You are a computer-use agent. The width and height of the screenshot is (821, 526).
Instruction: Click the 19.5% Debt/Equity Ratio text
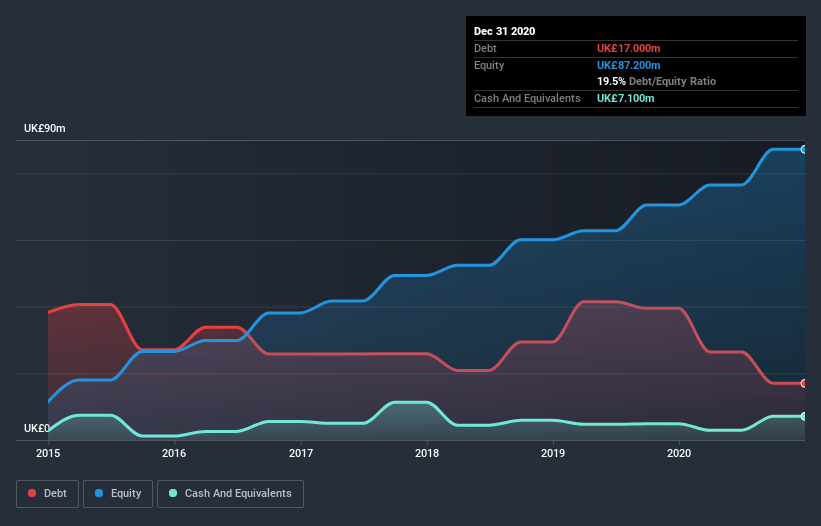coord(656,81)
